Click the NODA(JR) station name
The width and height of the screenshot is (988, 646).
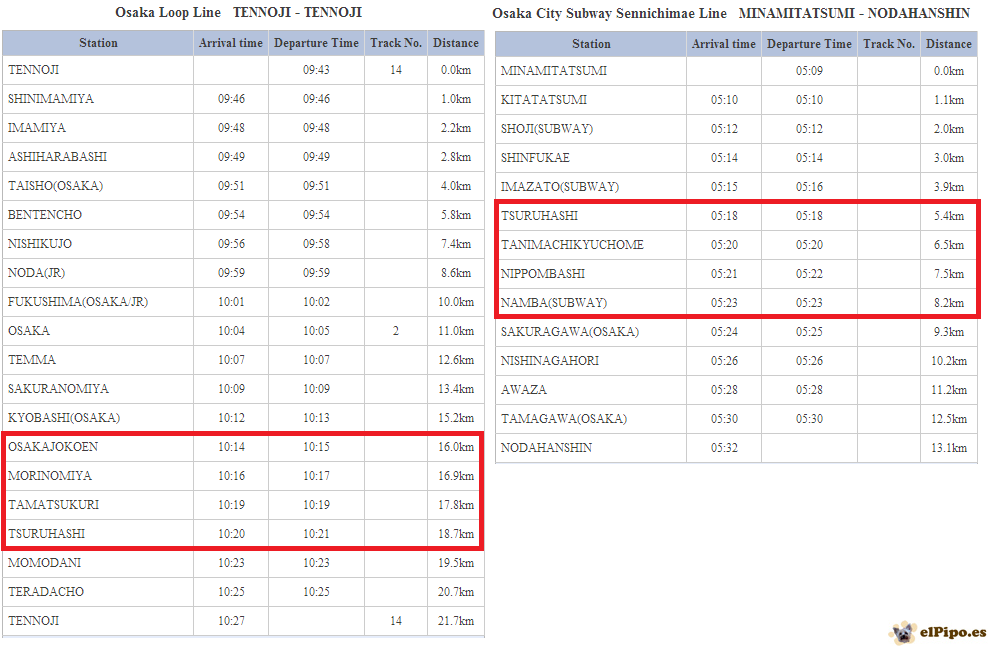pos(37,273)
